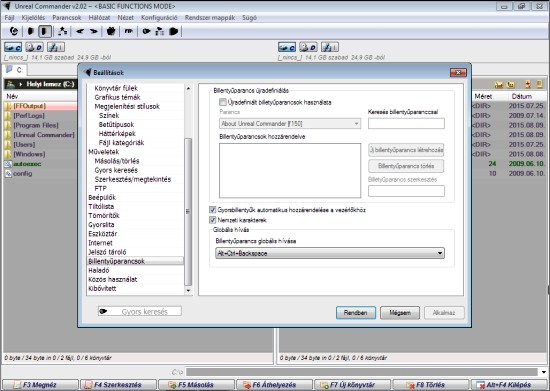
Task: Click the icon inside Gyors keresés box
Action: click(x=103, y=311)
